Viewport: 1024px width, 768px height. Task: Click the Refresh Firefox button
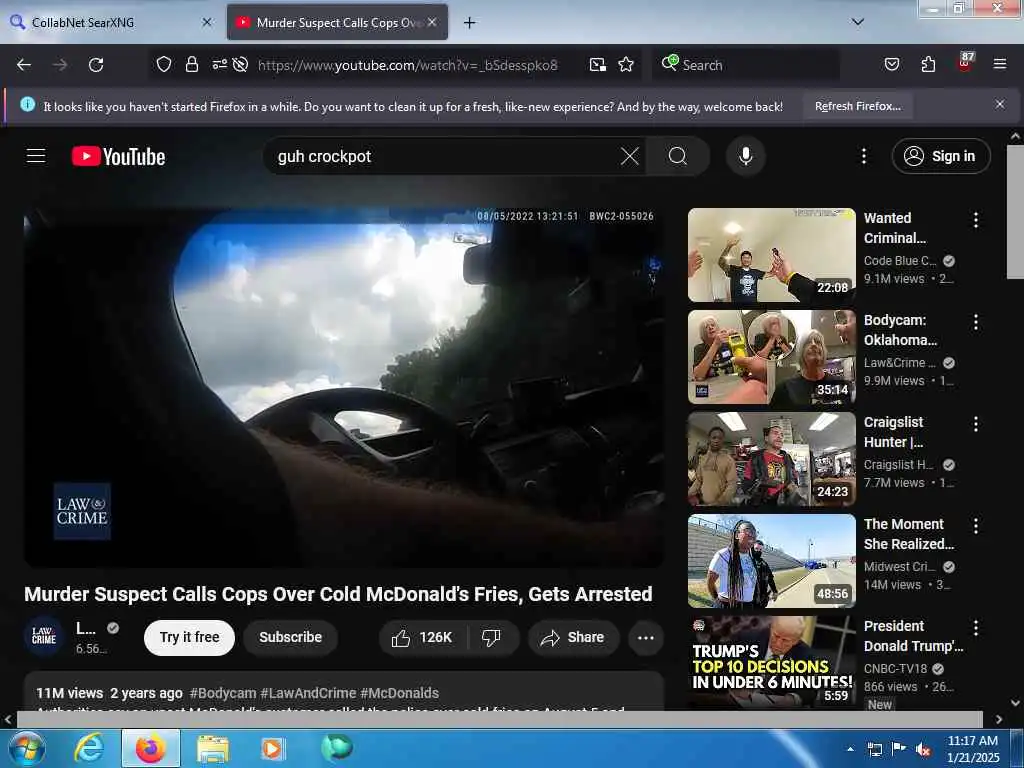point(857,106)
